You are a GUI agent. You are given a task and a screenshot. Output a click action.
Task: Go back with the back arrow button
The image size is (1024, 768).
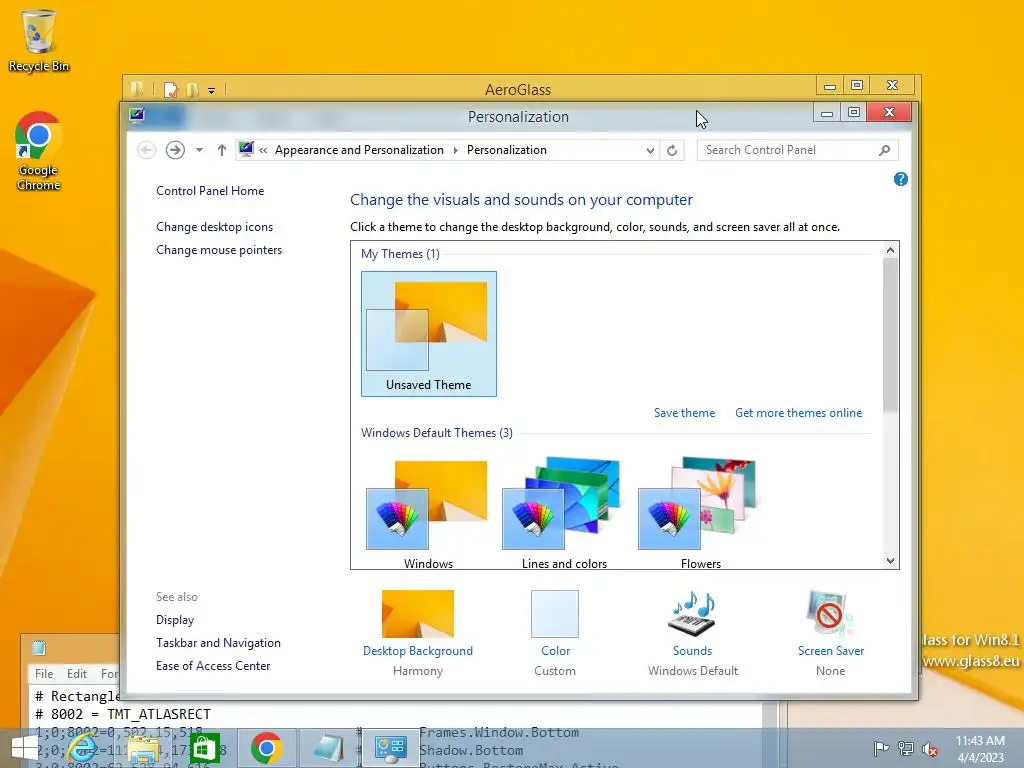pos(146,150)
